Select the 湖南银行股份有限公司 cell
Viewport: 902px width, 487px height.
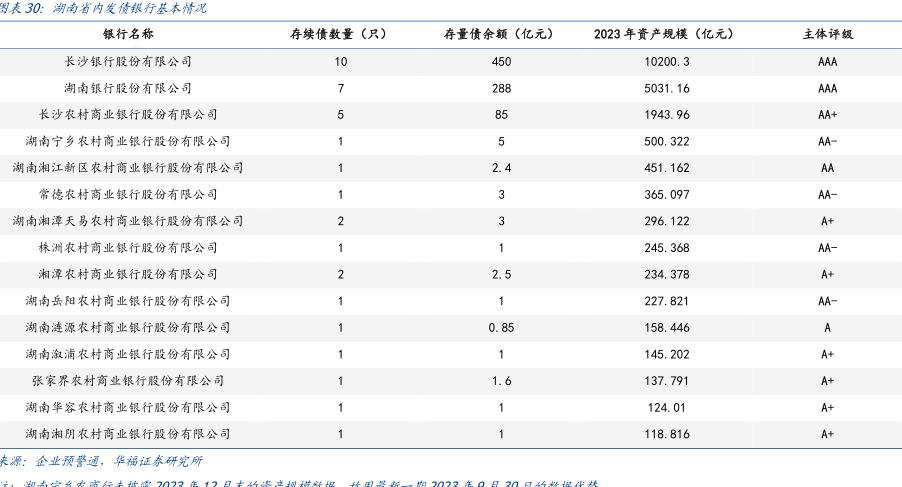[x=128, y=88]
